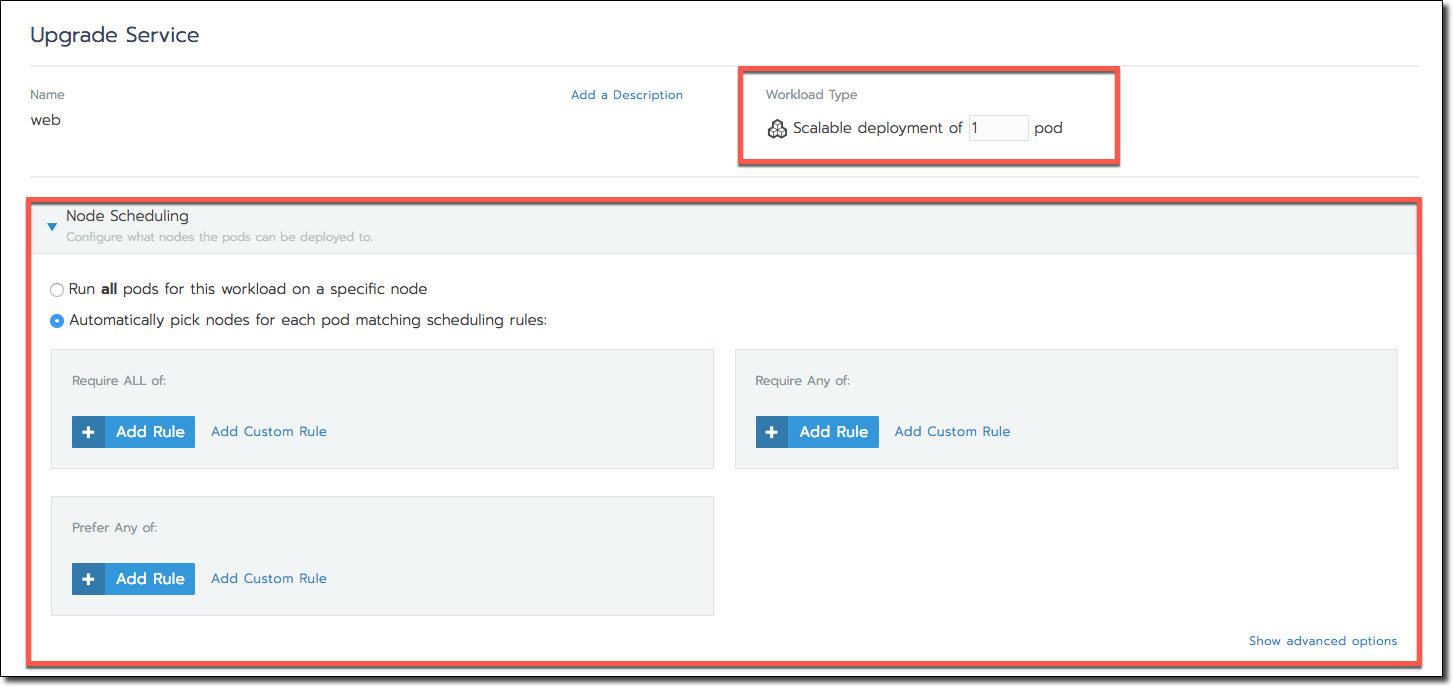Click 'Add Custom Rule' under Require Any
Screen dimensions: 1453x687
tap(952, 431)
